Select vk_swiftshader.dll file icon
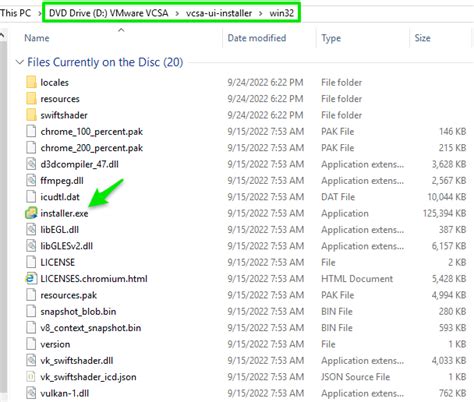Image resolution: width=474 pixels, height=402 pixels. 31,360
